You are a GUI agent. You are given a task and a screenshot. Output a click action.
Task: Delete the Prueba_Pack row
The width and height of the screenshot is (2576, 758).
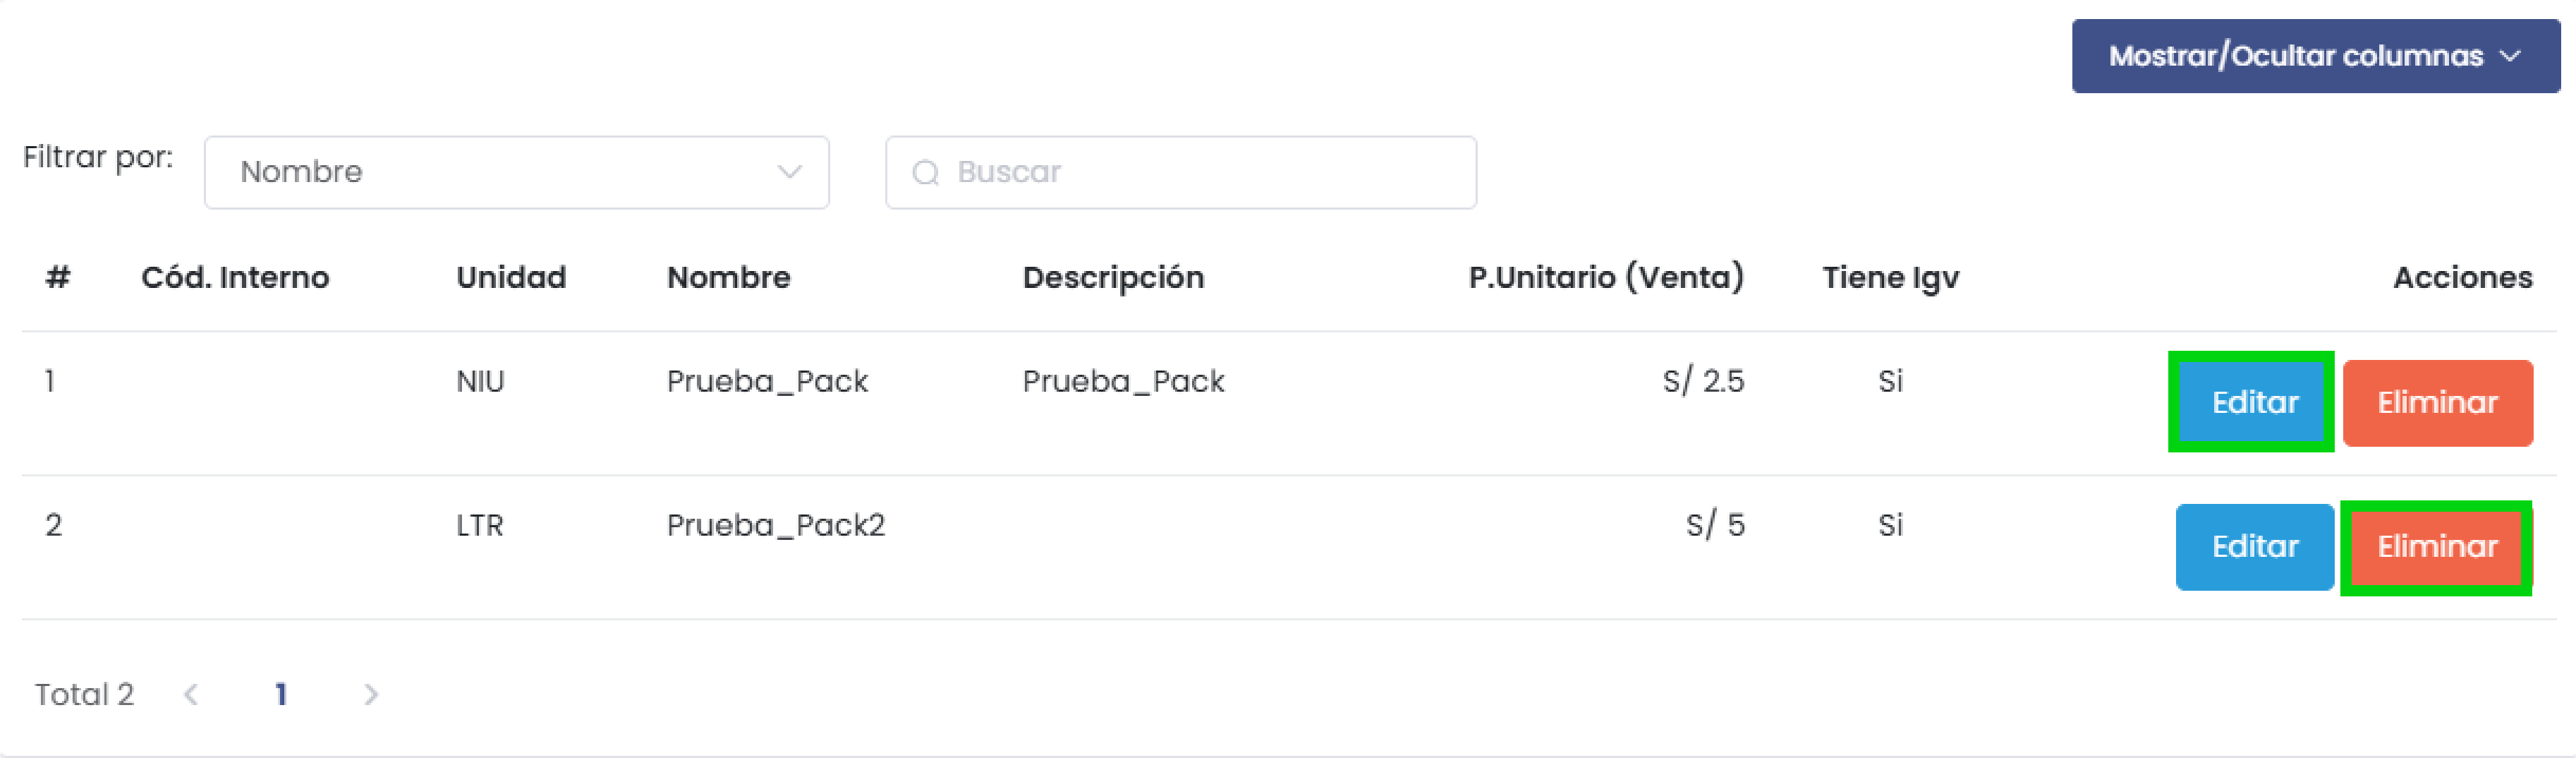pos(2436,402)
